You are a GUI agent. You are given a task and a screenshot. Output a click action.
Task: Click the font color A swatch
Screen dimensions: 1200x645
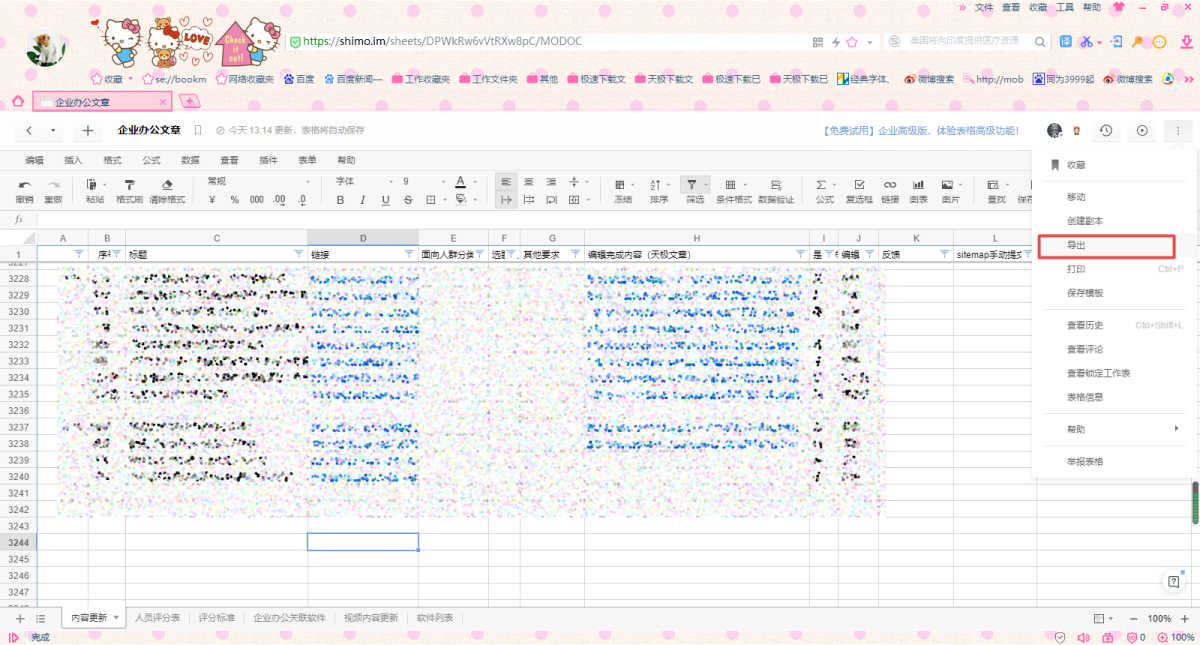click(460, 182)
